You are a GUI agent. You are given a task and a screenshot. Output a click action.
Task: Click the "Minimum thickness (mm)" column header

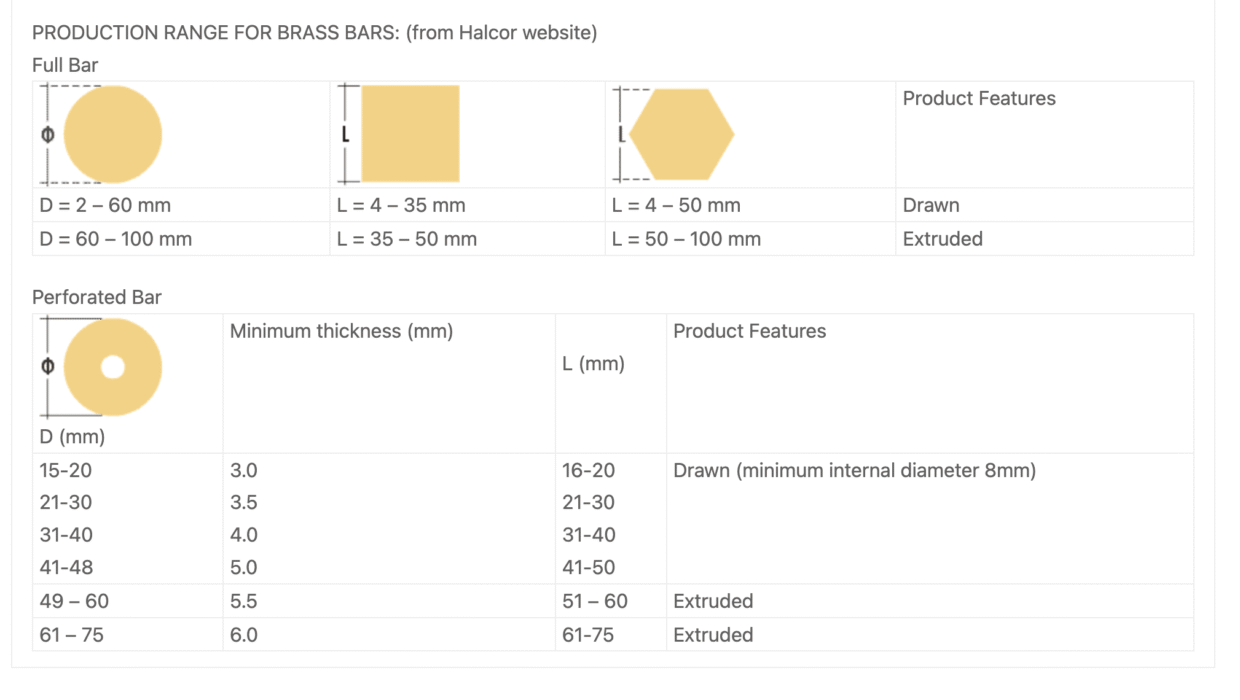(x=341, y=331)
